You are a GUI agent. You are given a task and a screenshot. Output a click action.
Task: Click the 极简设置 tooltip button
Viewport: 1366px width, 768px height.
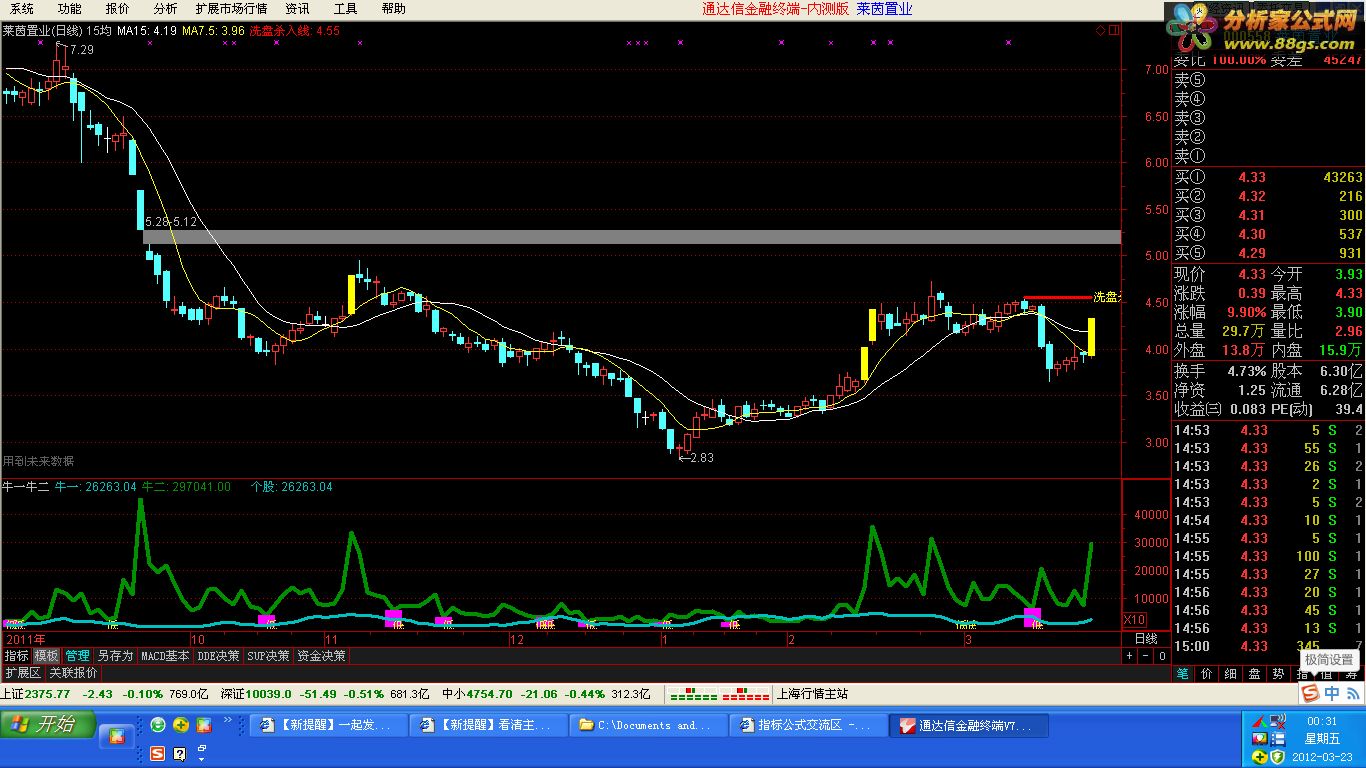pos(1329,660)
